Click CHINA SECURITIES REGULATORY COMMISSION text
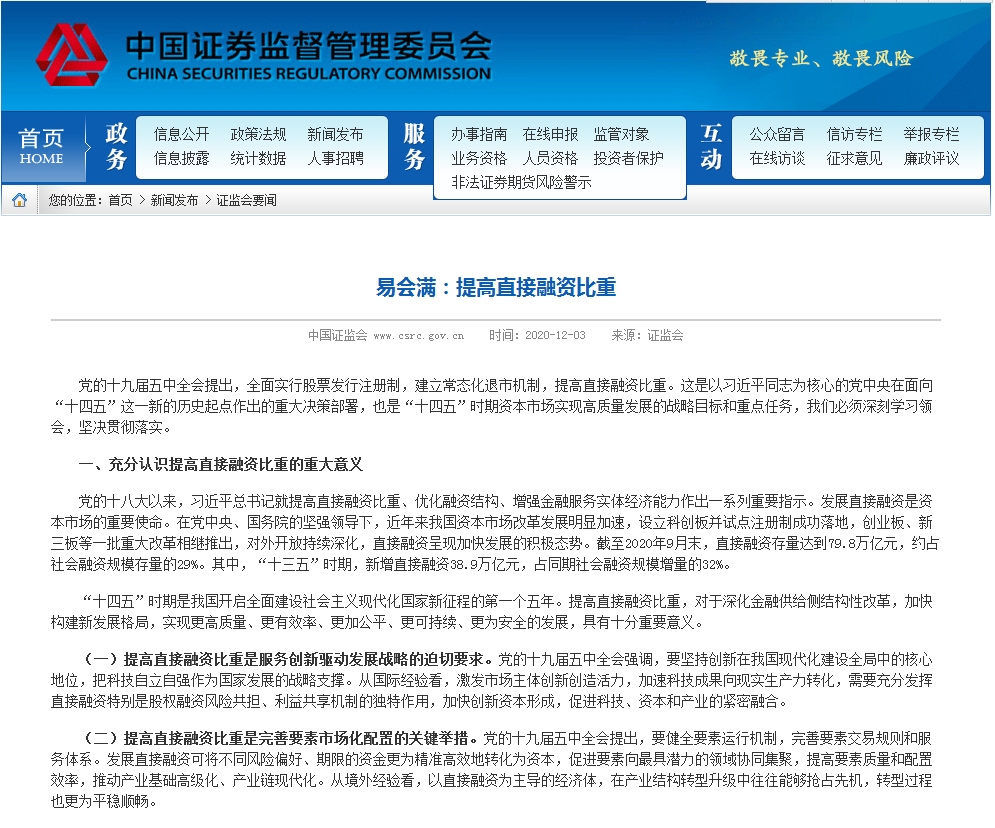The image size is (995, 828). tap(308, 74)
